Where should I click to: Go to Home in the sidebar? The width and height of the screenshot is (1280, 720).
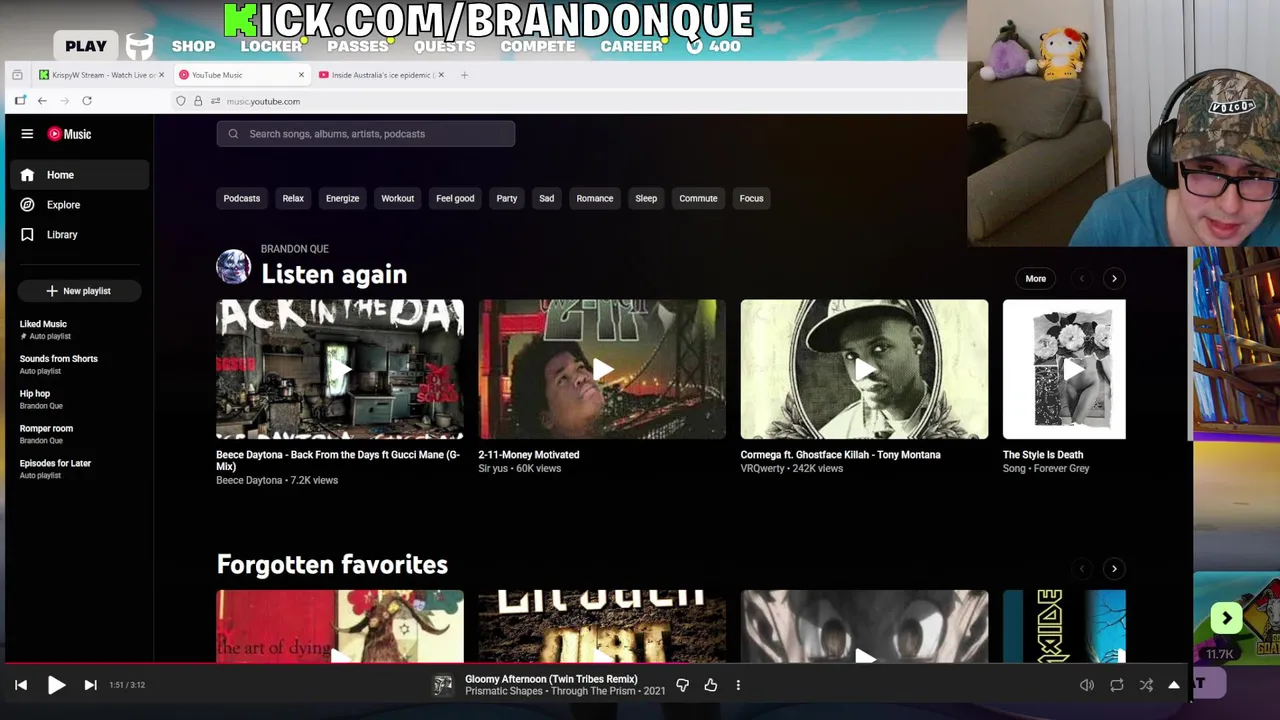point(80,175)
